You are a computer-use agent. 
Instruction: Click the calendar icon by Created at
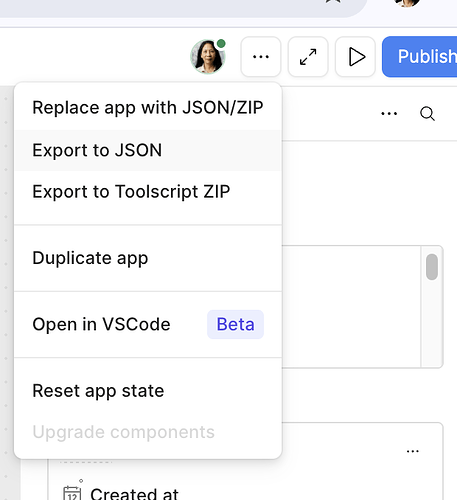tap(72, 493)
